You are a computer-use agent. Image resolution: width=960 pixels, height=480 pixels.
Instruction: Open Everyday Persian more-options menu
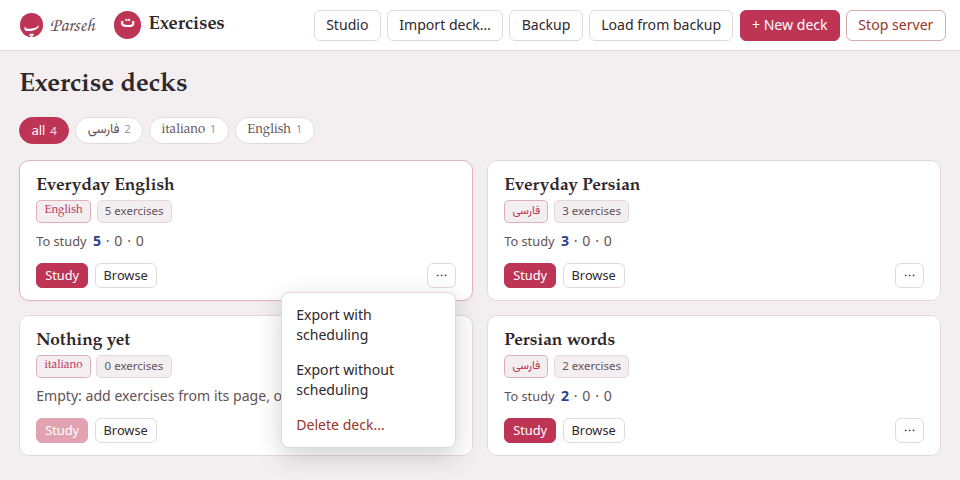[909, 276]
